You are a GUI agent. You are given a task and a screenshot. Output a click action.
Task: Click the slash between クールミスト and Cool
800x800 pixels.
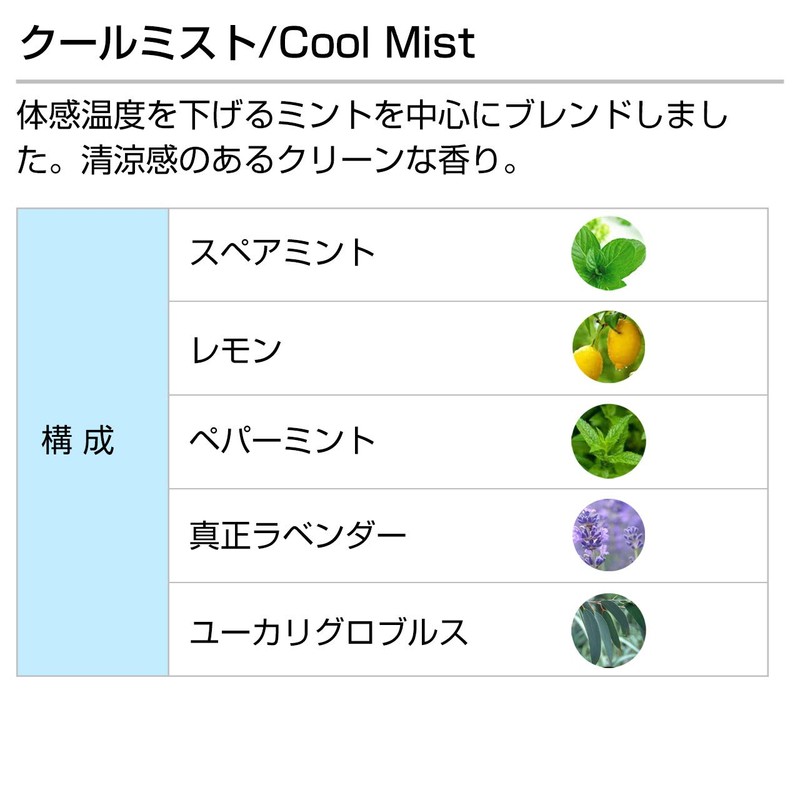[265, 44]
